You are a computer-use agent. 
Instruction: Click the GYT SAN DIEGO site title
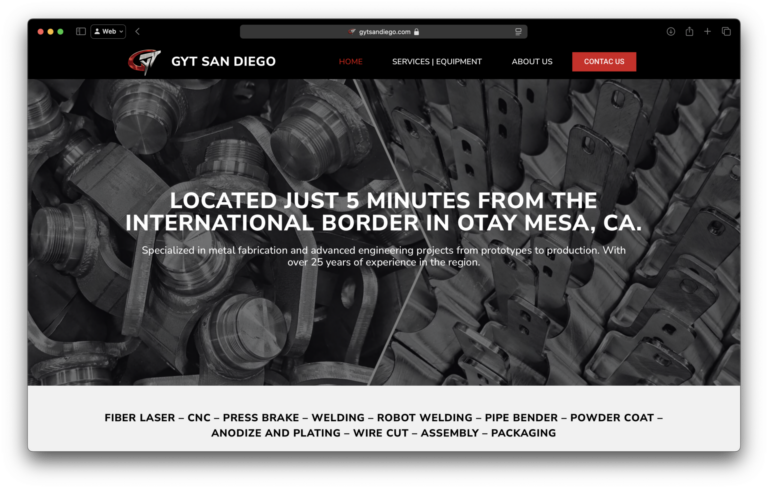tap(223, 62)
